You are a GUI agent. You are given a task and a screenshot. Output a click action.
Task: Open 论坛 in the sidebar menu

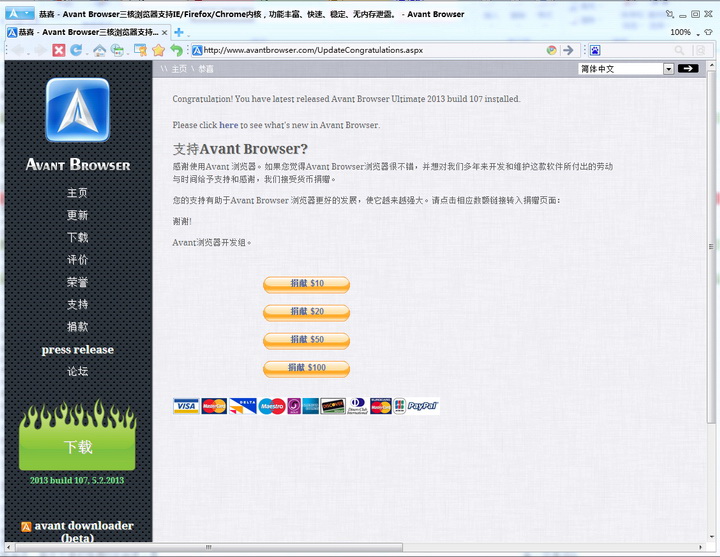tap(77, 371)
